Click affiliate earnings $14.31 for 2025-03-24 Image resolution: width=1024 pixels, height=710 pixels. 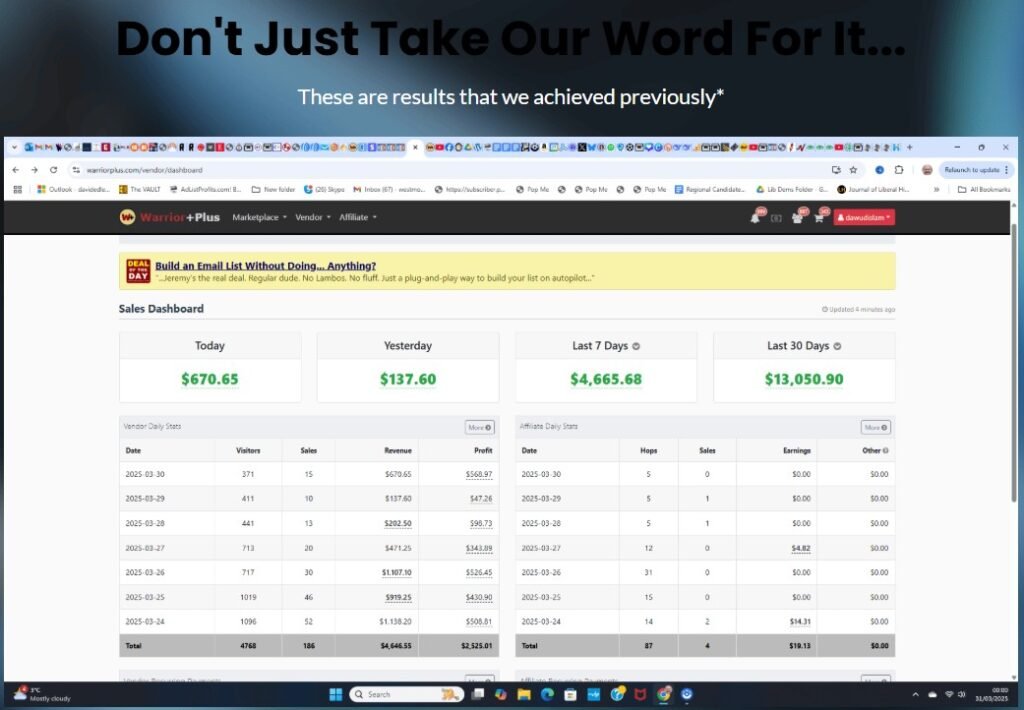tap(800, 622)
